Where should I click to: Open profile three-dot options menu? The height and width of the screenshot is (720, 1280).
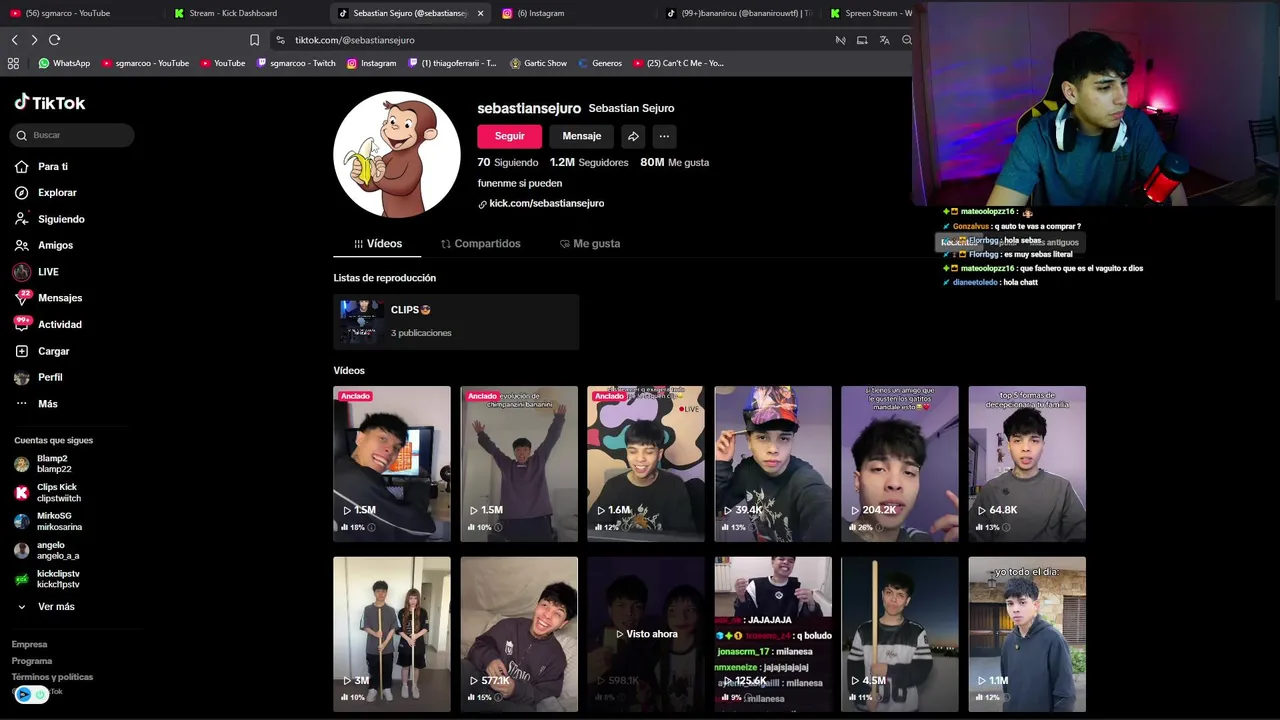(664, 136)
